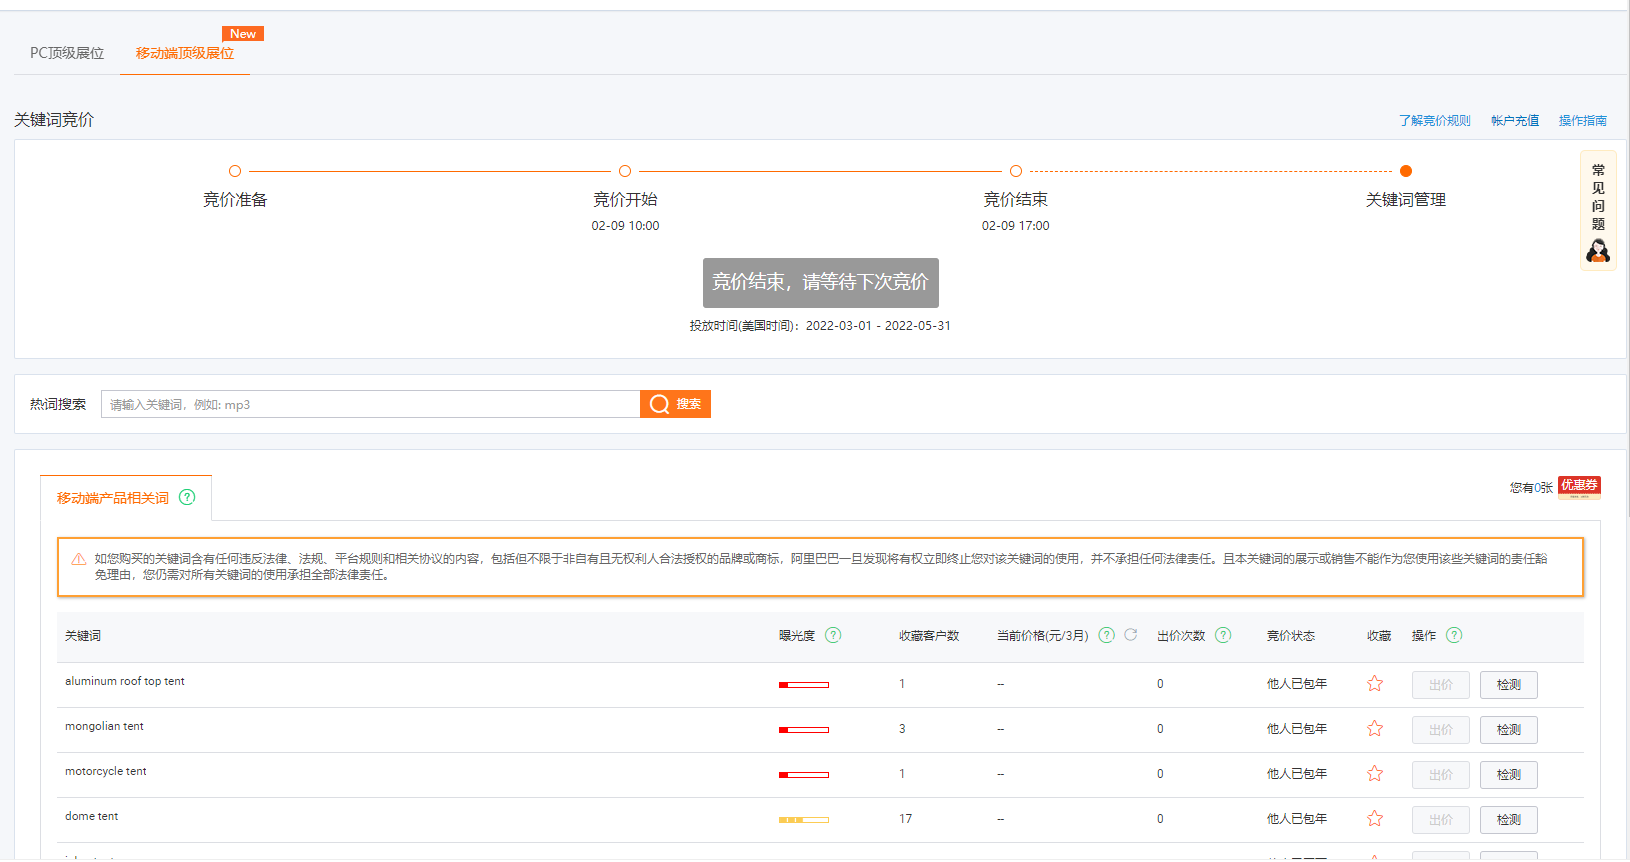
Task: Select 移动端产品相关词 tab
Action: 113,498
